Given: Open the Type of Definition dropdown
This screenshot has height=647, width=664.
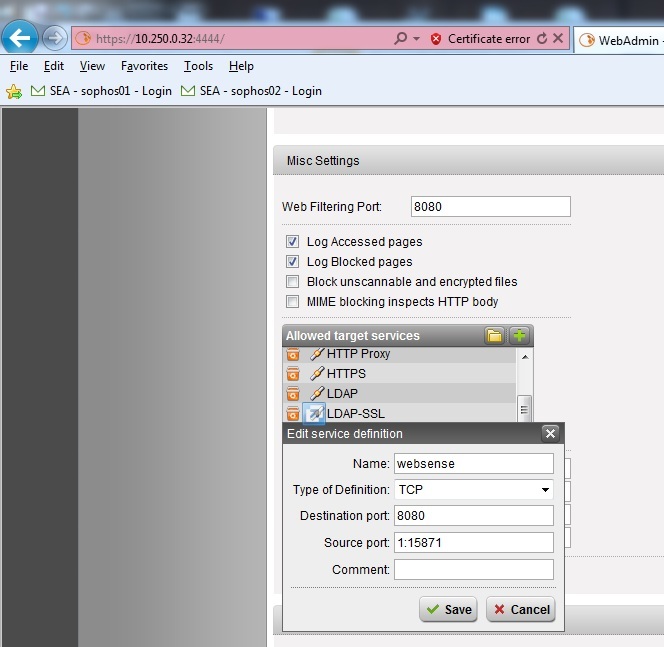Looking at the screenshot, I should (x=474, y=489).
